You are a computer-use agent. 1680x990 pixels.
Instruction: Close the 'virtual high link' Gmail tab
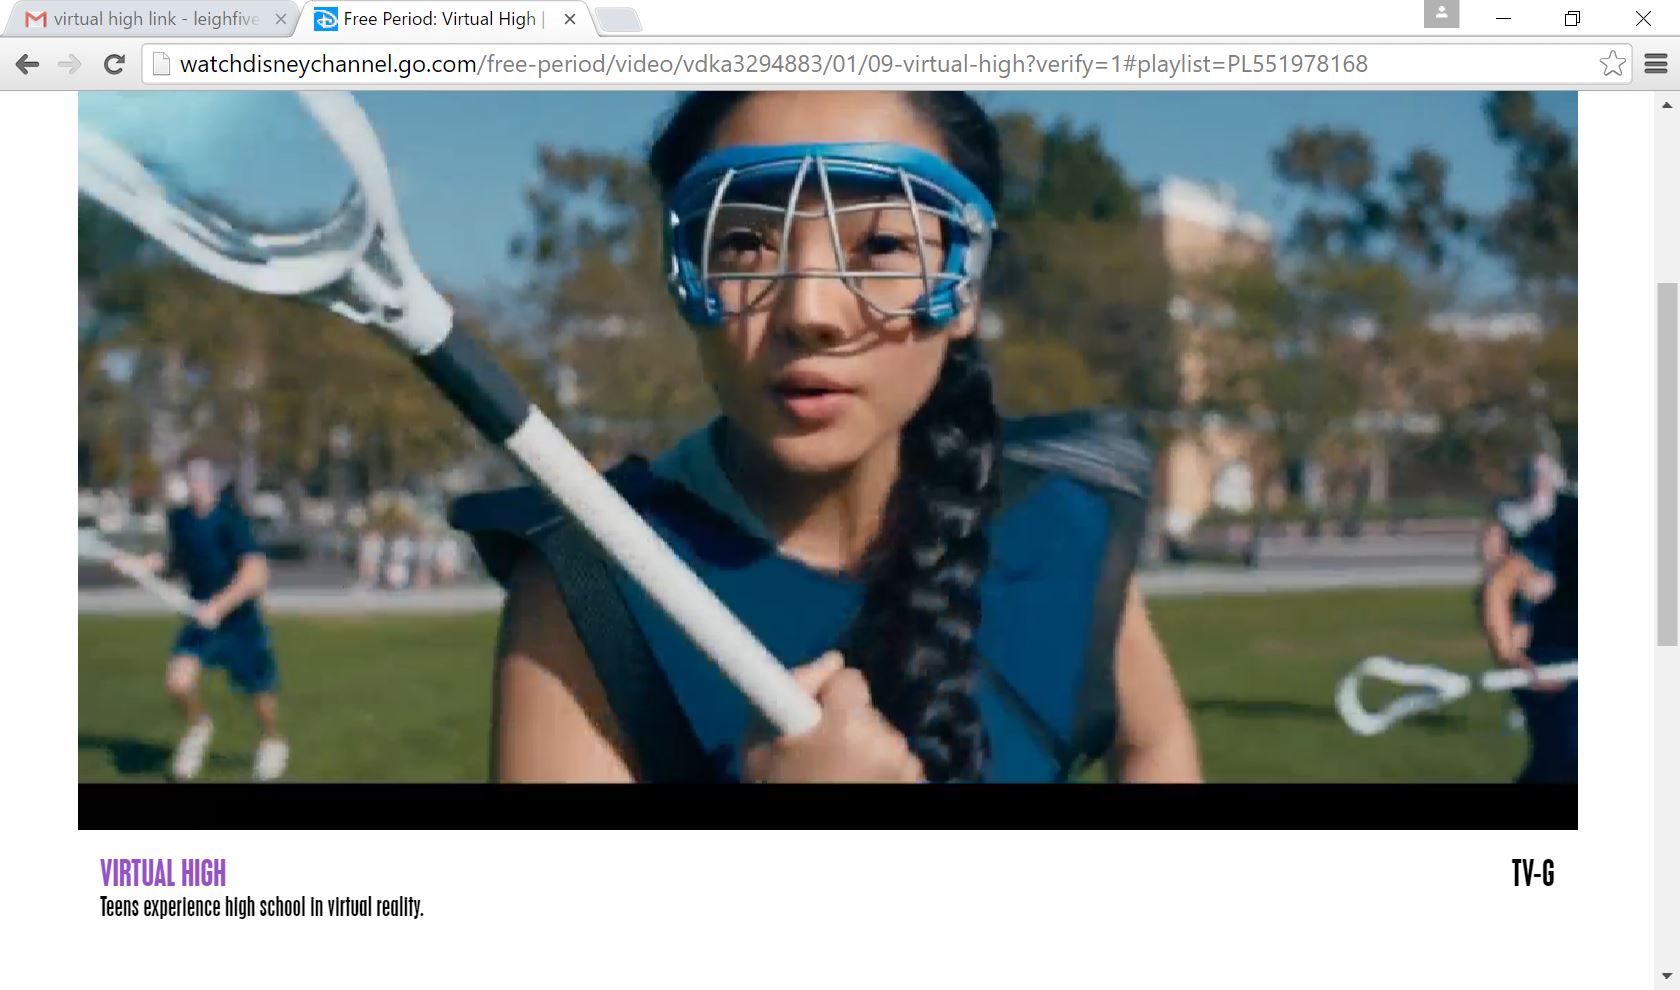coord(280,19)
